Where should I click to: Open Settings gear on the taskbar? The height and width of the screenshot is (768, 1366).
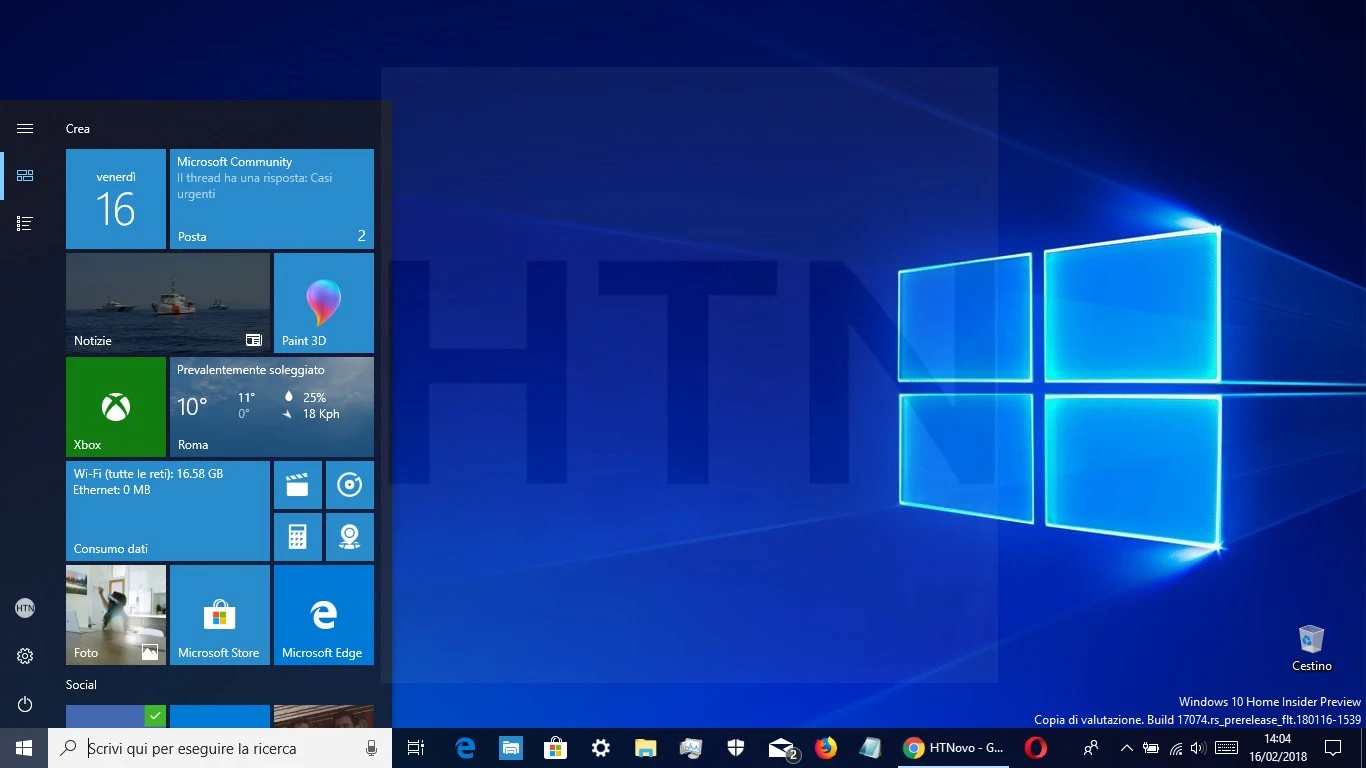(601, 748)
